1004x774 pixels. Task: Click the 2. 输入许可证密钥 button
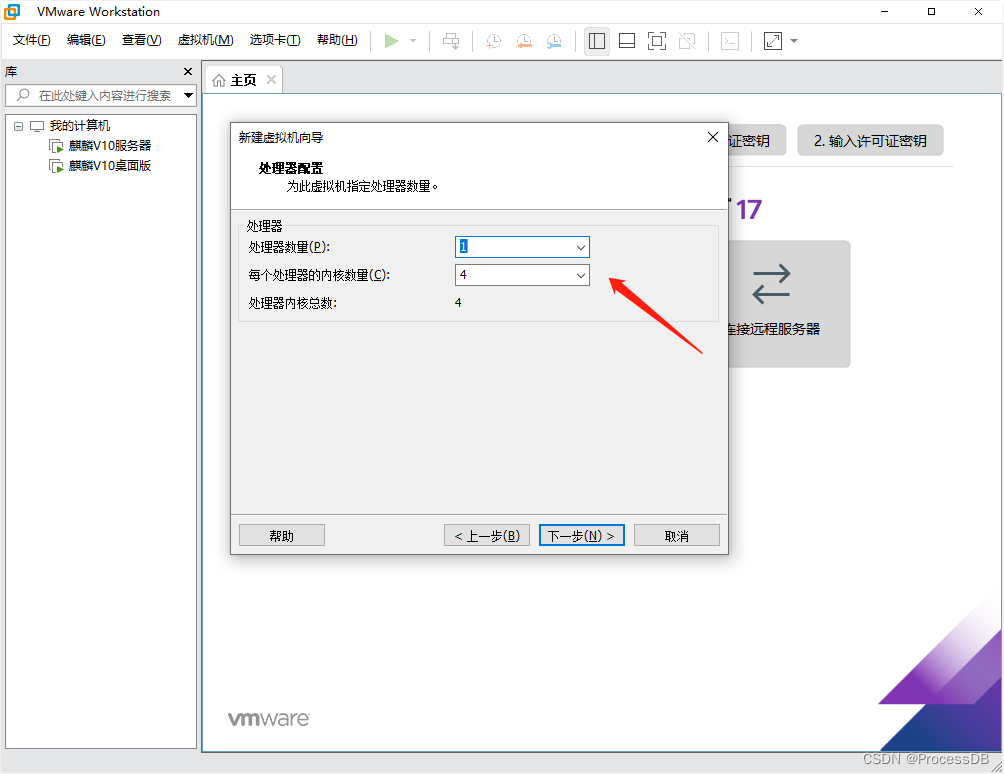click(870, 141)
